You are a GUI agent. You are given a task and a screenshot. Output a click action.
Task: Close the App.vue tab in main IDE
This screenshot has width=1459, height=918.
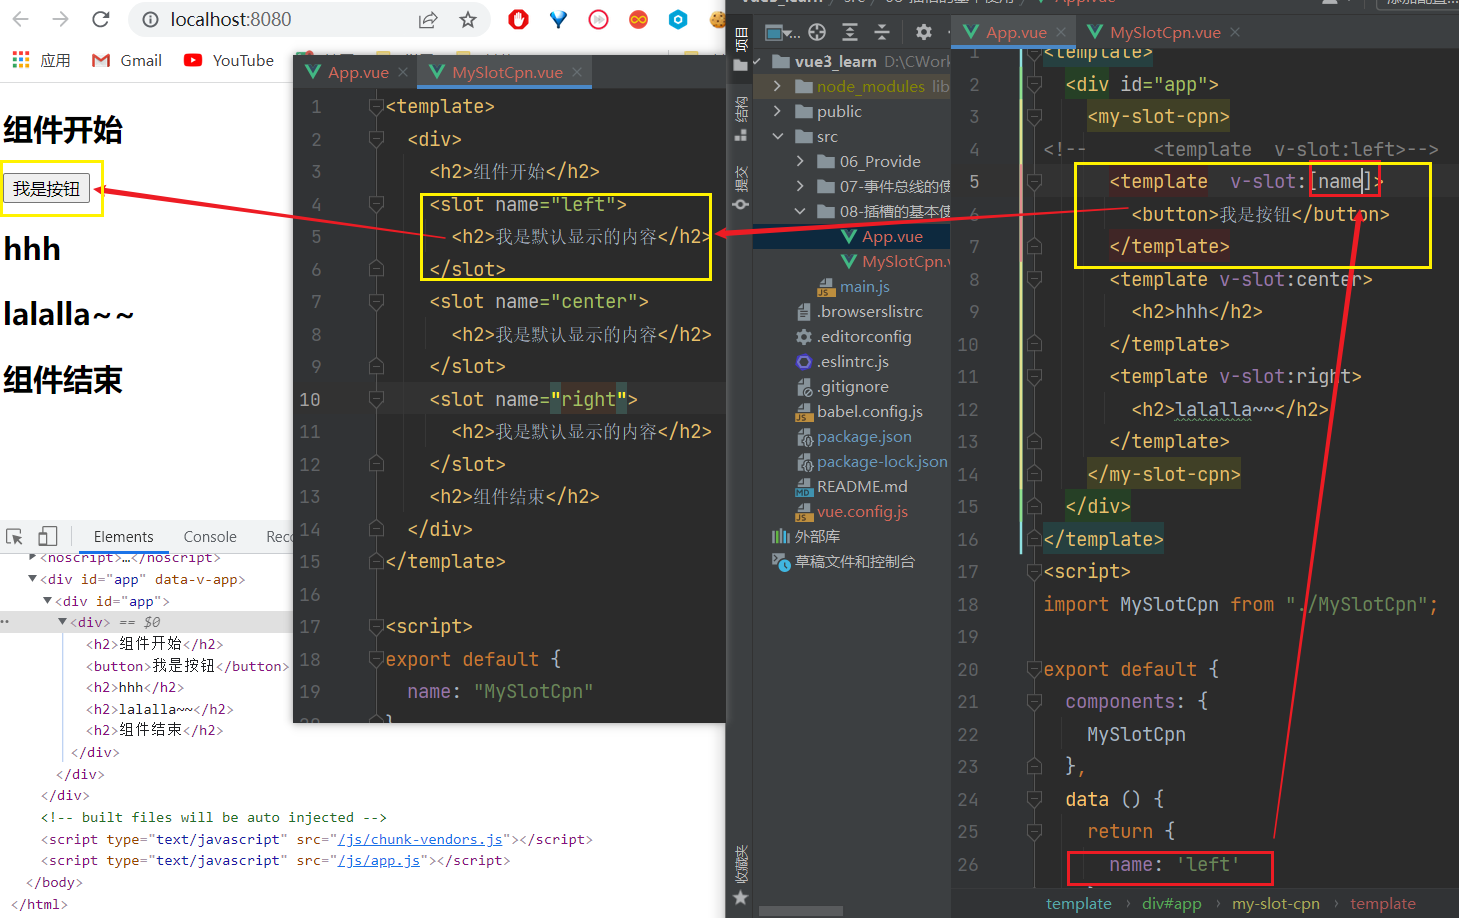point(1061,32)
